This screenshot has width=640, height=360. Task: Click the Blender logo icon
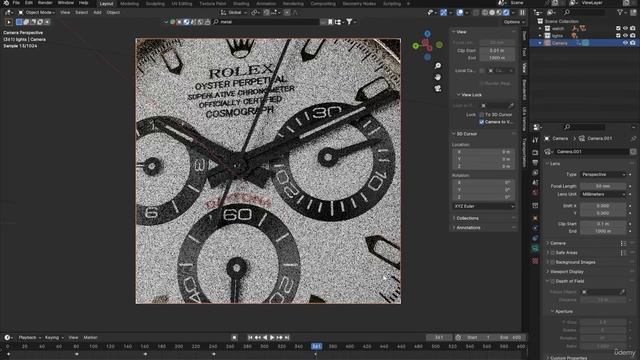[7, 3]
